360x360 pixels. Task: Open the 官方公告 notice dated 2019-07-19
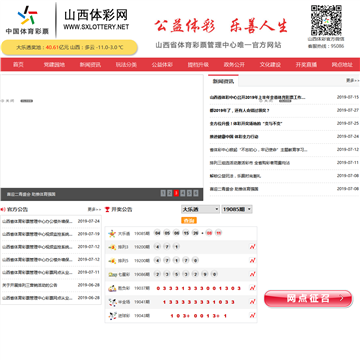click(x=37, y=234)
